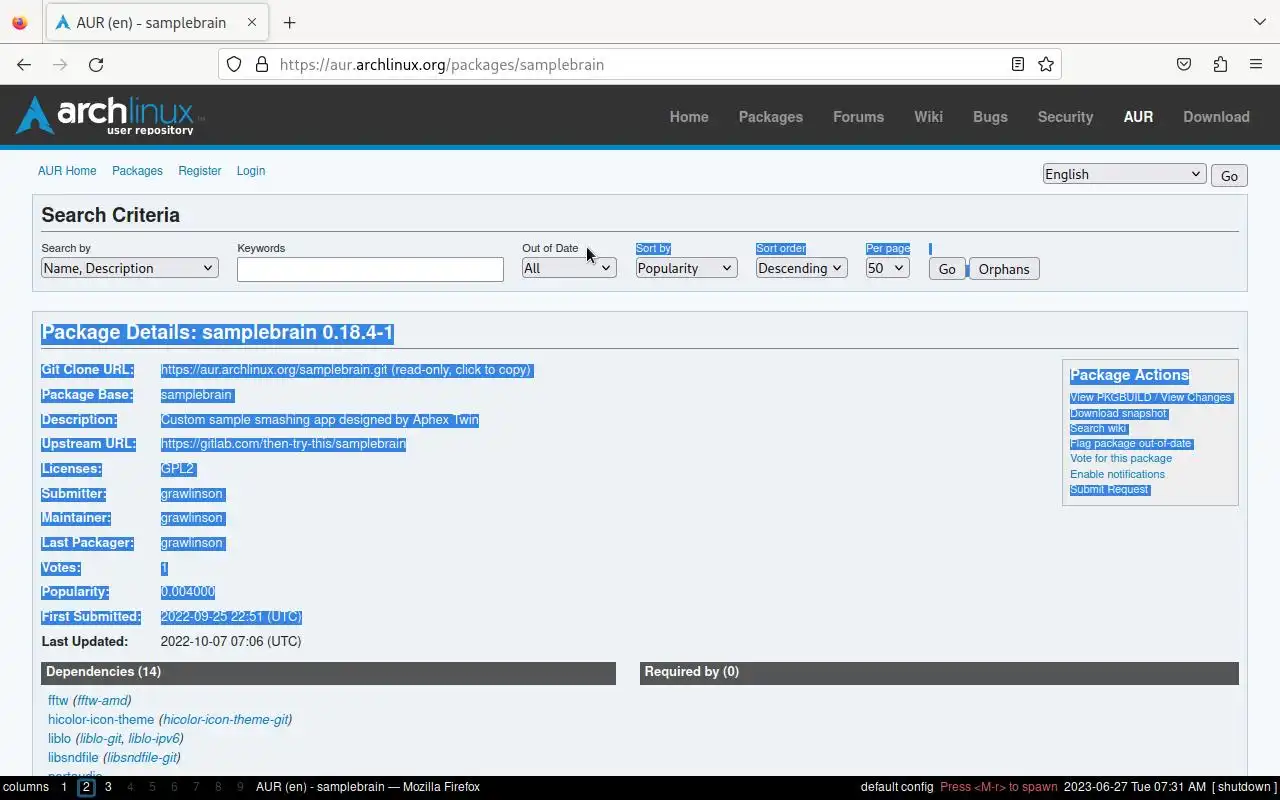Click Go next to the language selector
This screenshot has height=800, width=1280.
pyautogui.click(x=1229, y=175)
